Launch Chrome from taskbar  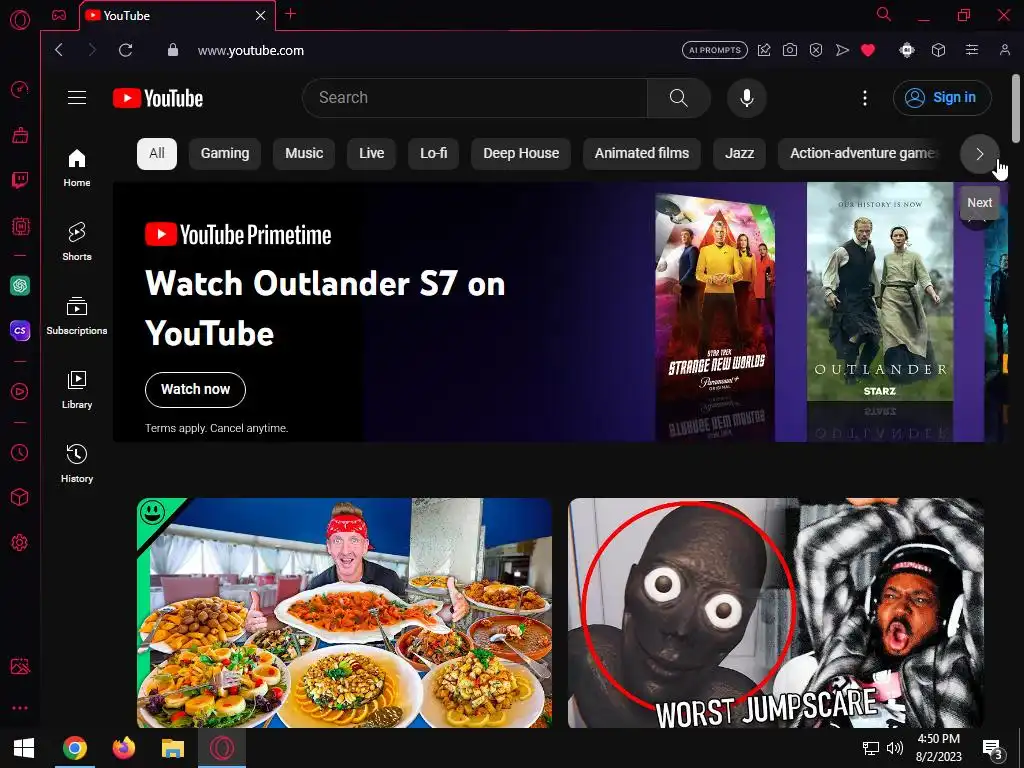(x=74, y=748)
